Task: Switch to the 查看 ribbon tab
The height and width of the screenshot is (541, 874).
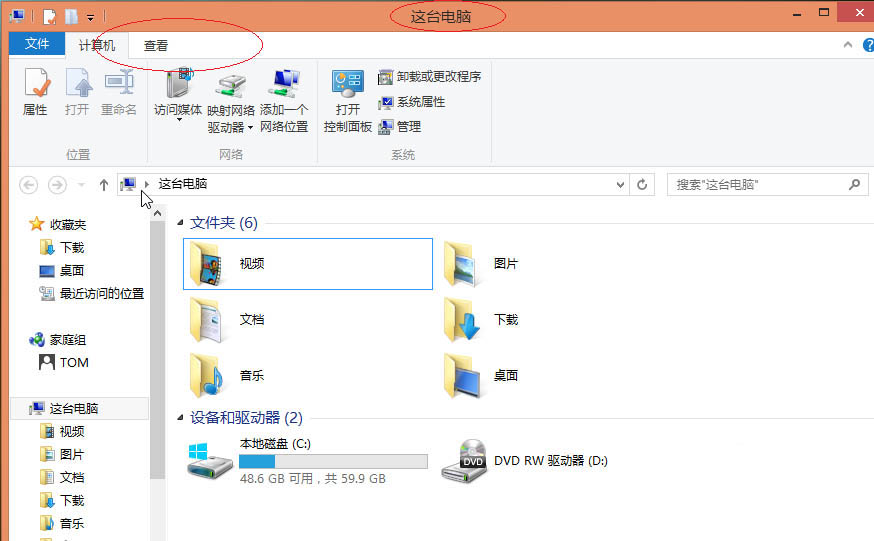Action: (x=156, y=45)
